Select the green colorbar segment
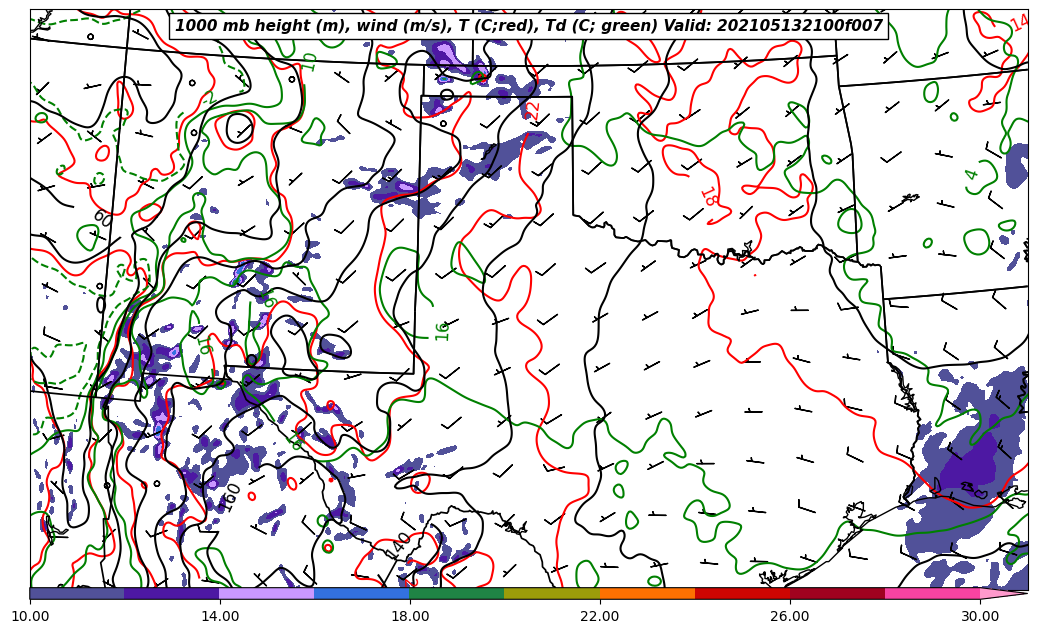This screenshot has width=1037, height=633. coord(456,593)
